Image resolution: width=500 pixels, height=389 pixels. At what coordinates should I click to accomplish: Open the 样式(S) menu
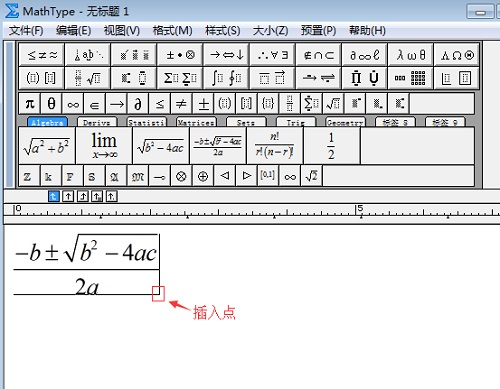(x=223, y=31)
